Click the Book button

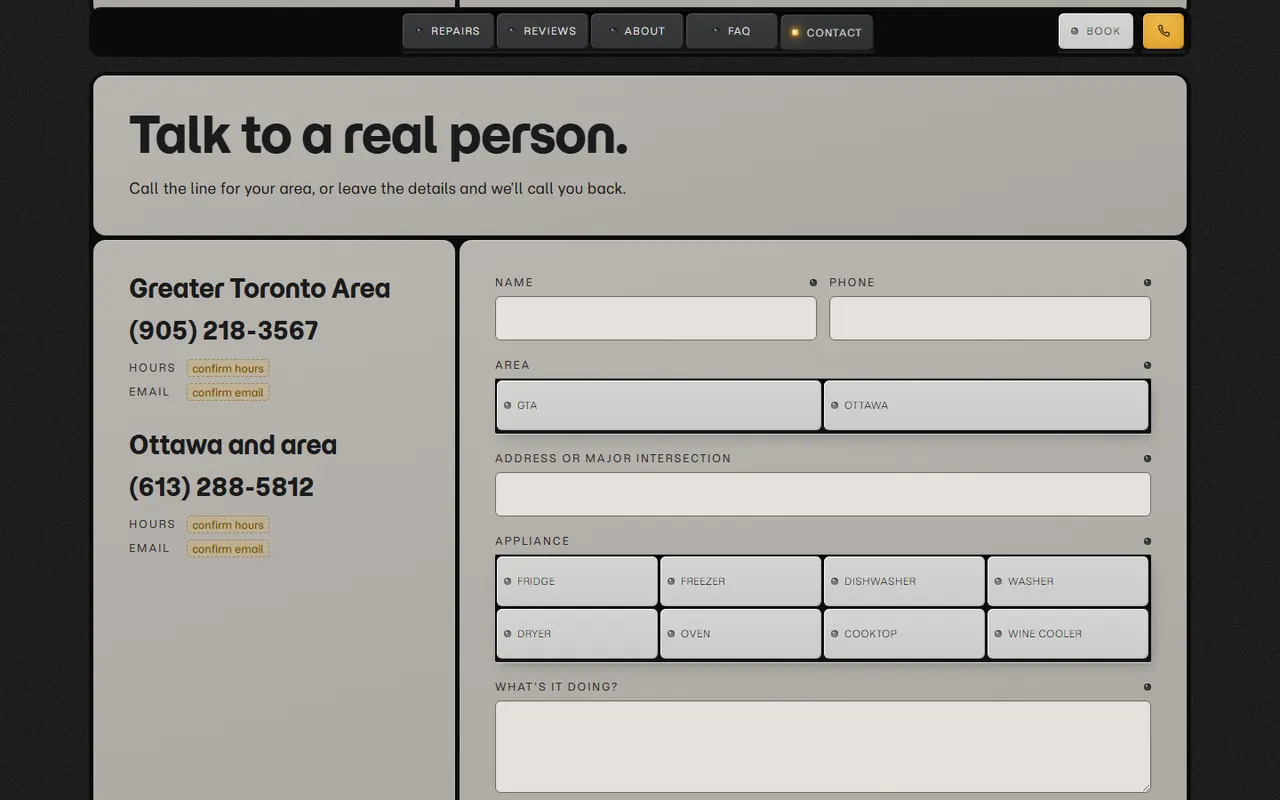click(x=1096, y=31)
